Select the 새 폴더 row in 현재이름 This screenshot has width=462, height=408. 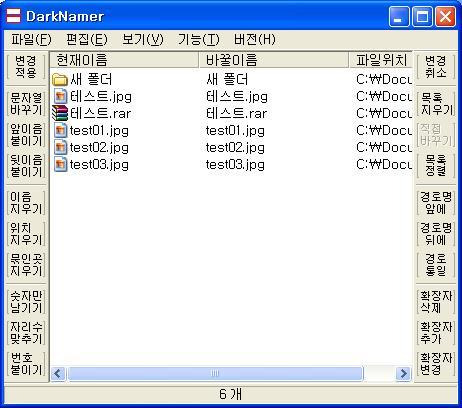(x=91, y=80)
